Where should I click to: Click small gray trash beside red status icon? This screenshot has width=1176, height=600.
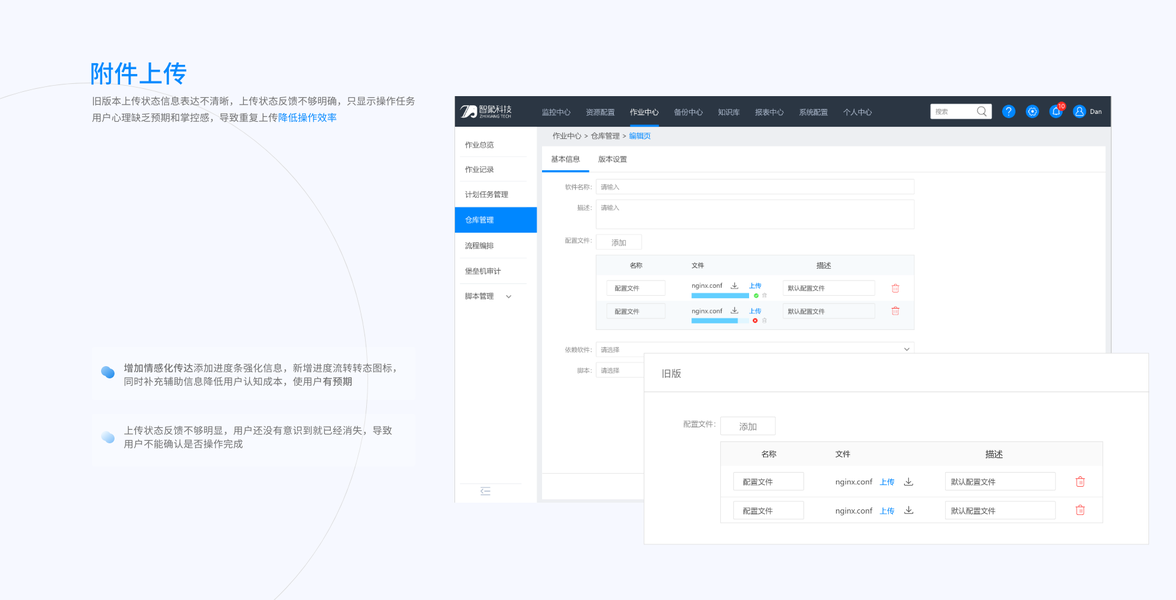pyautogui.click(x=764, y=320)
